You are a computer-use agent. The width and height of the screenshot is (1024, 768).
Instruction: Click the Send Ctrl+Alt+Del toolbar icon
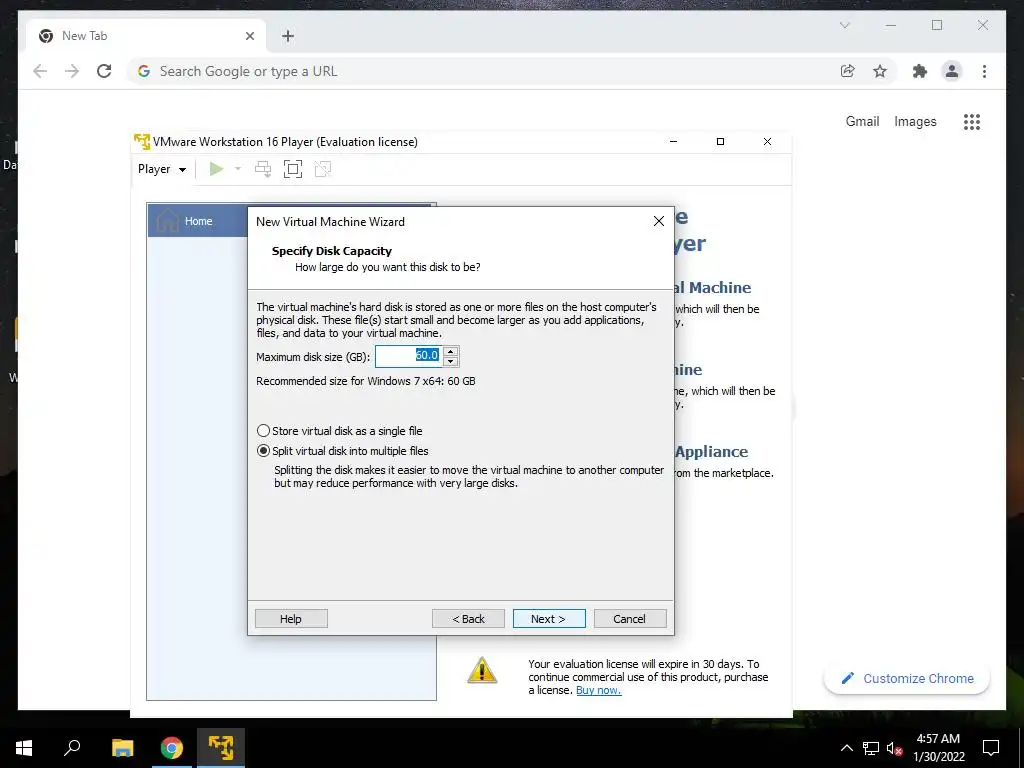click(263, 169)
